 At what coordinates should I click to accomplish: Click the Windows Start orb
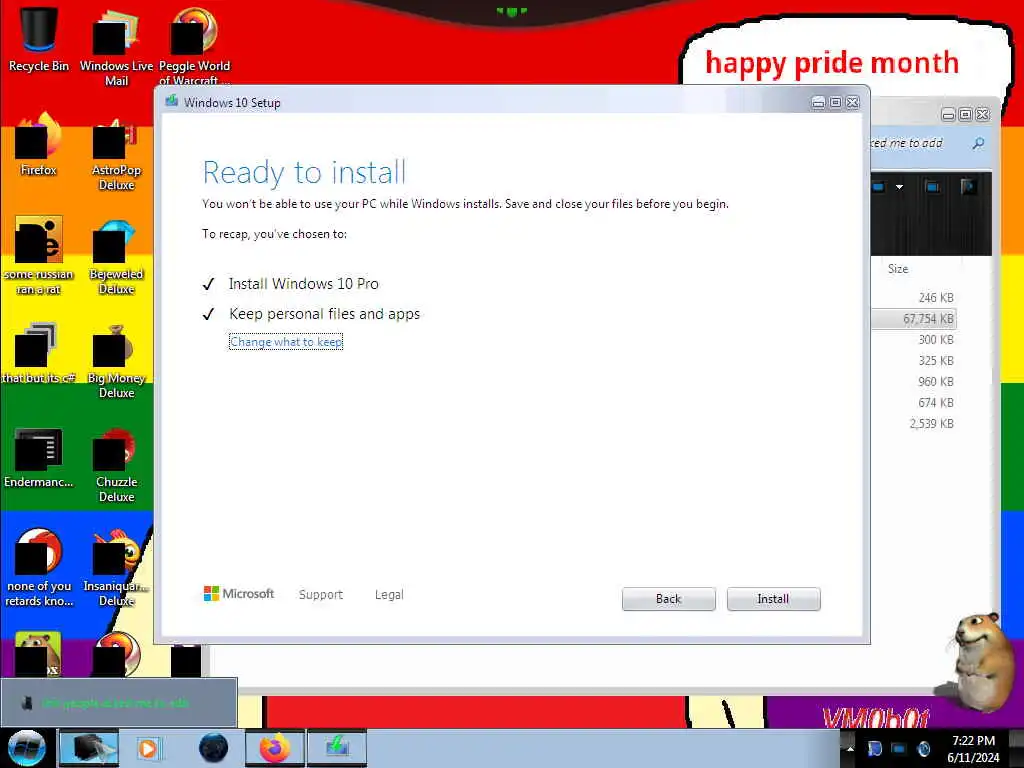coord(27,747)
